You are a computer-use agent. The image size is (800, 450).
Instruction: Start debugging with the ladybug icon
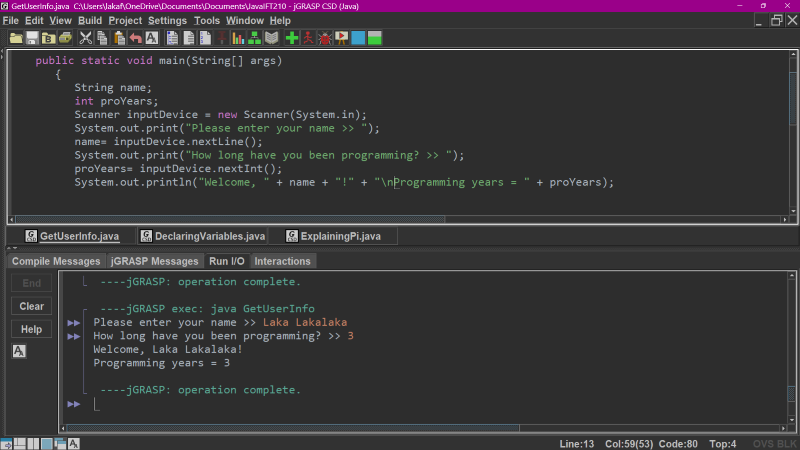click(325, 38)
